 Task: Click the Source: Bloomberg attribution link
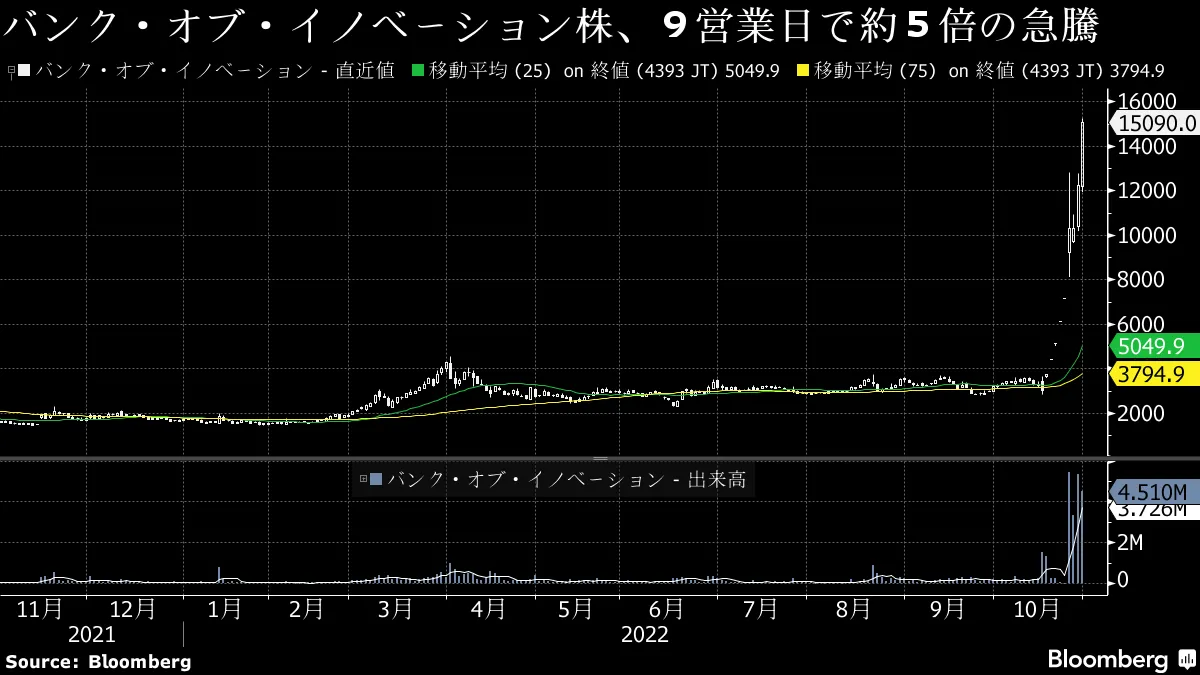pyautogui.click(x=97, y=660)
